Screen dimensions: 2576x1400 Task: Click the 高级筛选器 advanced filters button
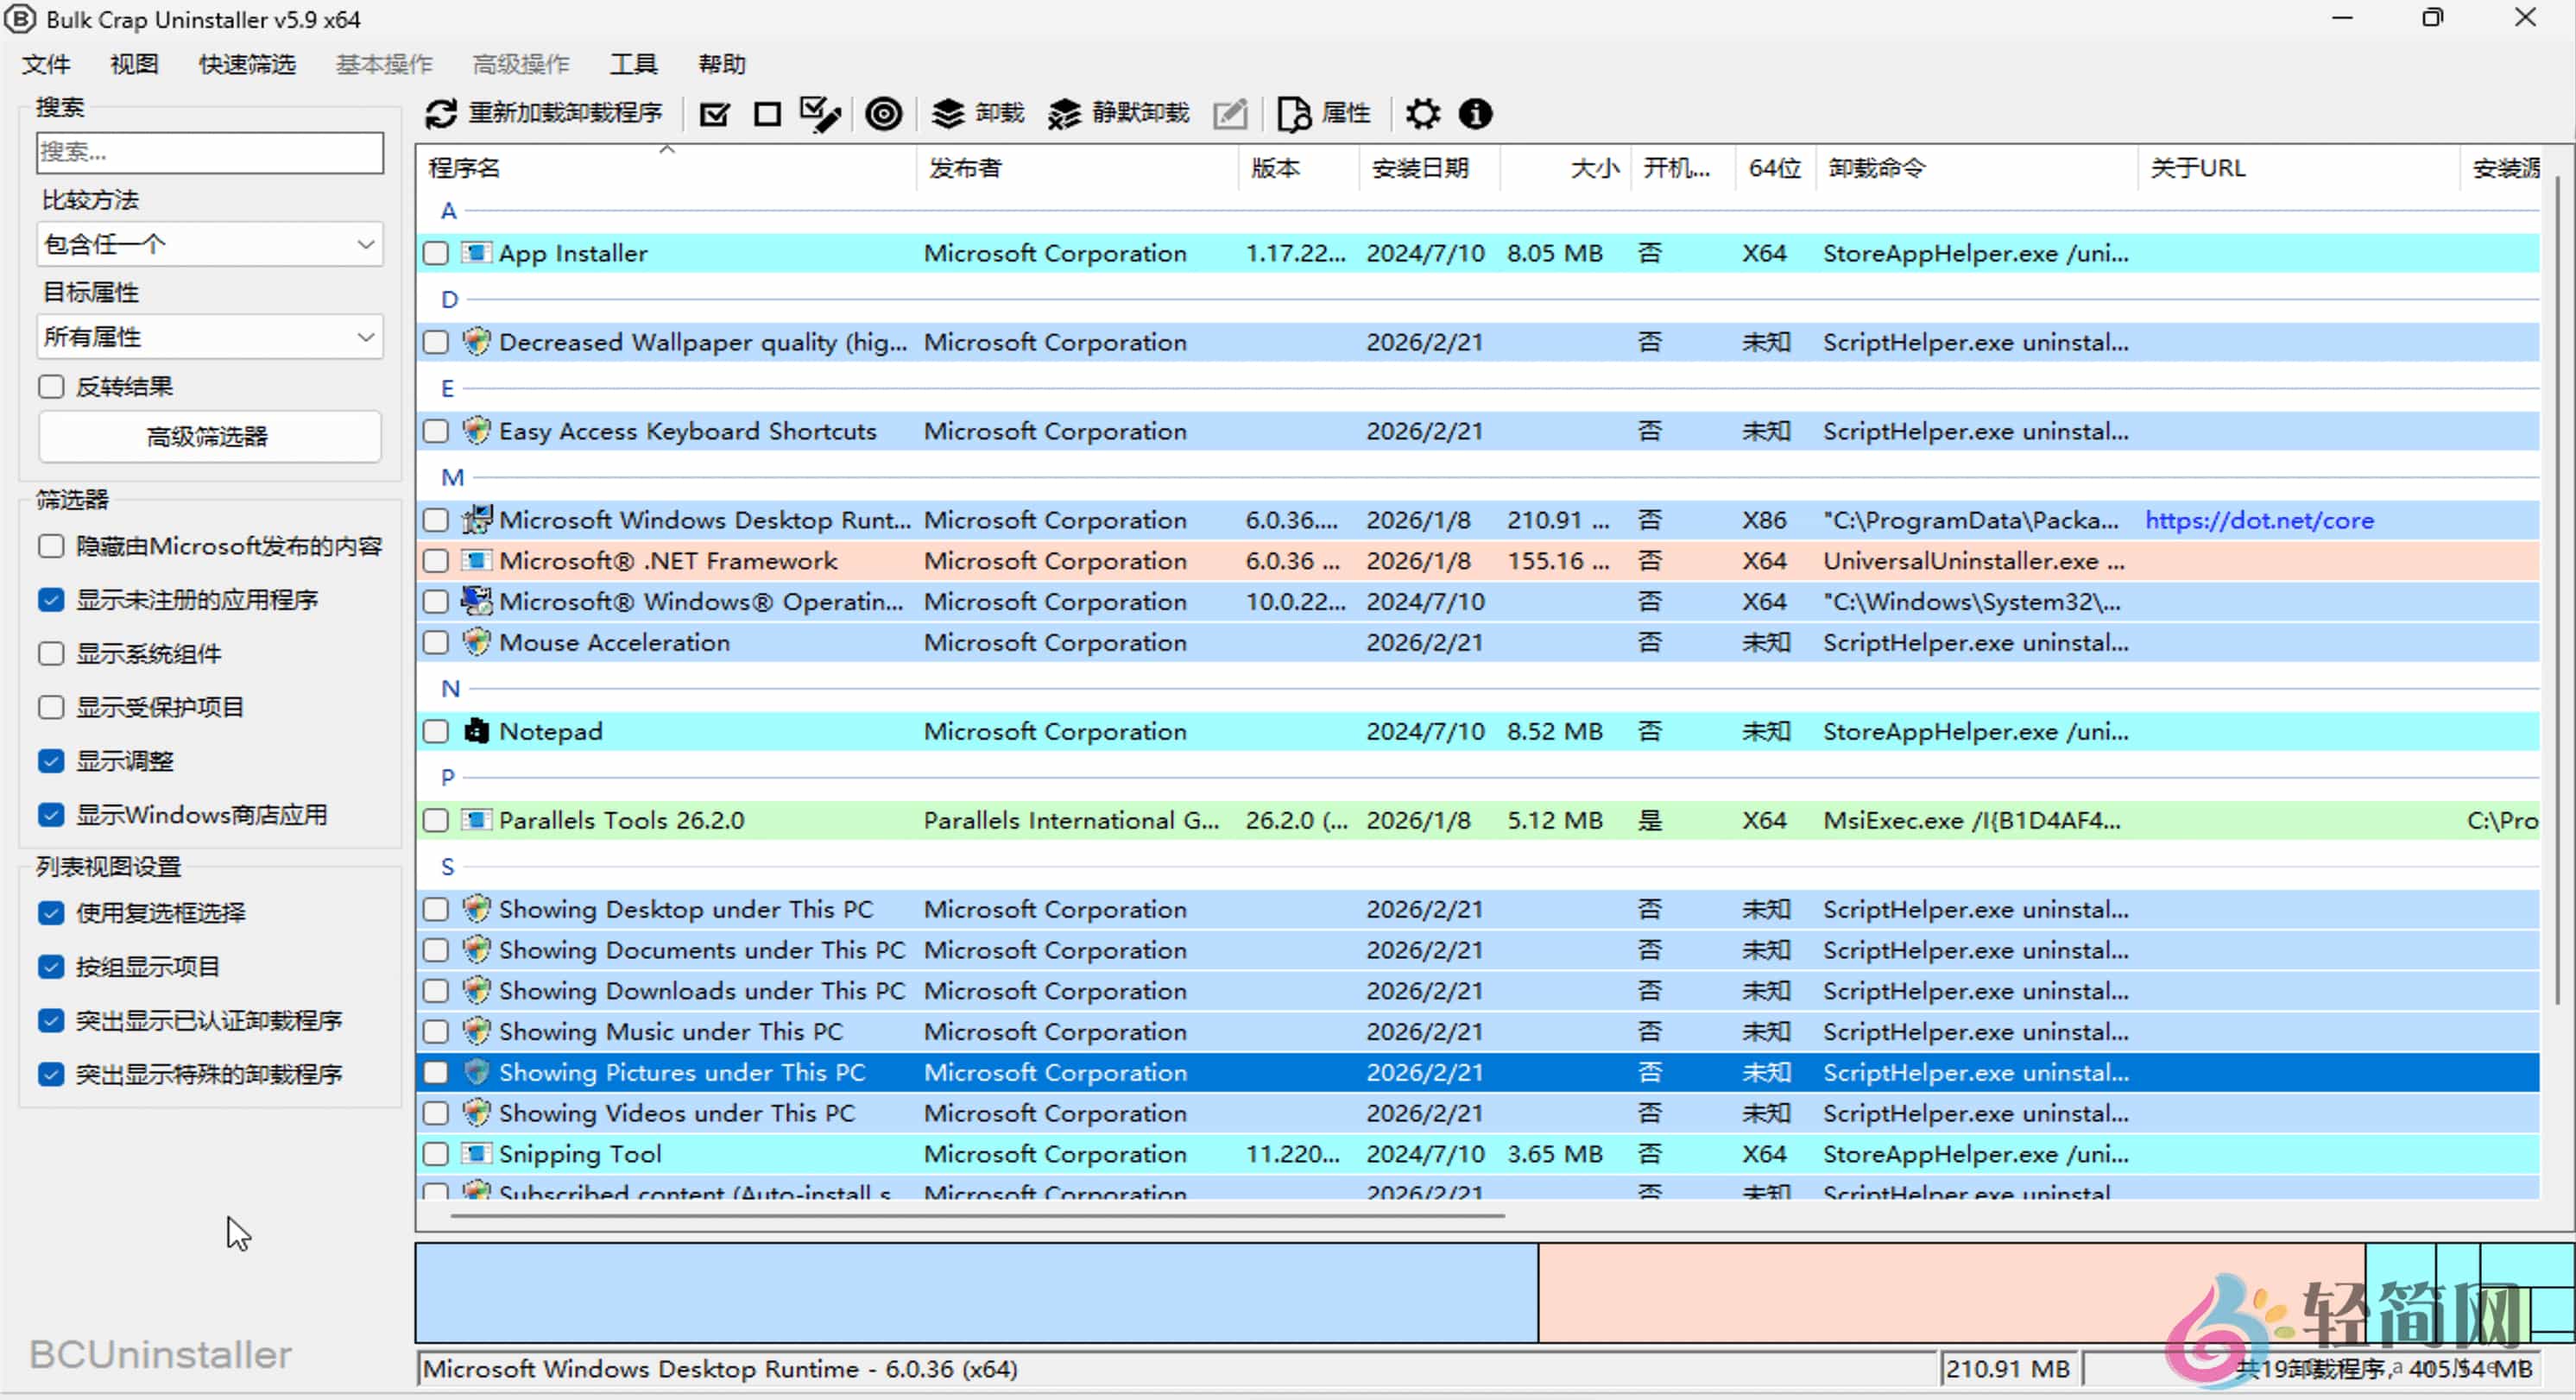pyautogui.click(x=209, y=436)
